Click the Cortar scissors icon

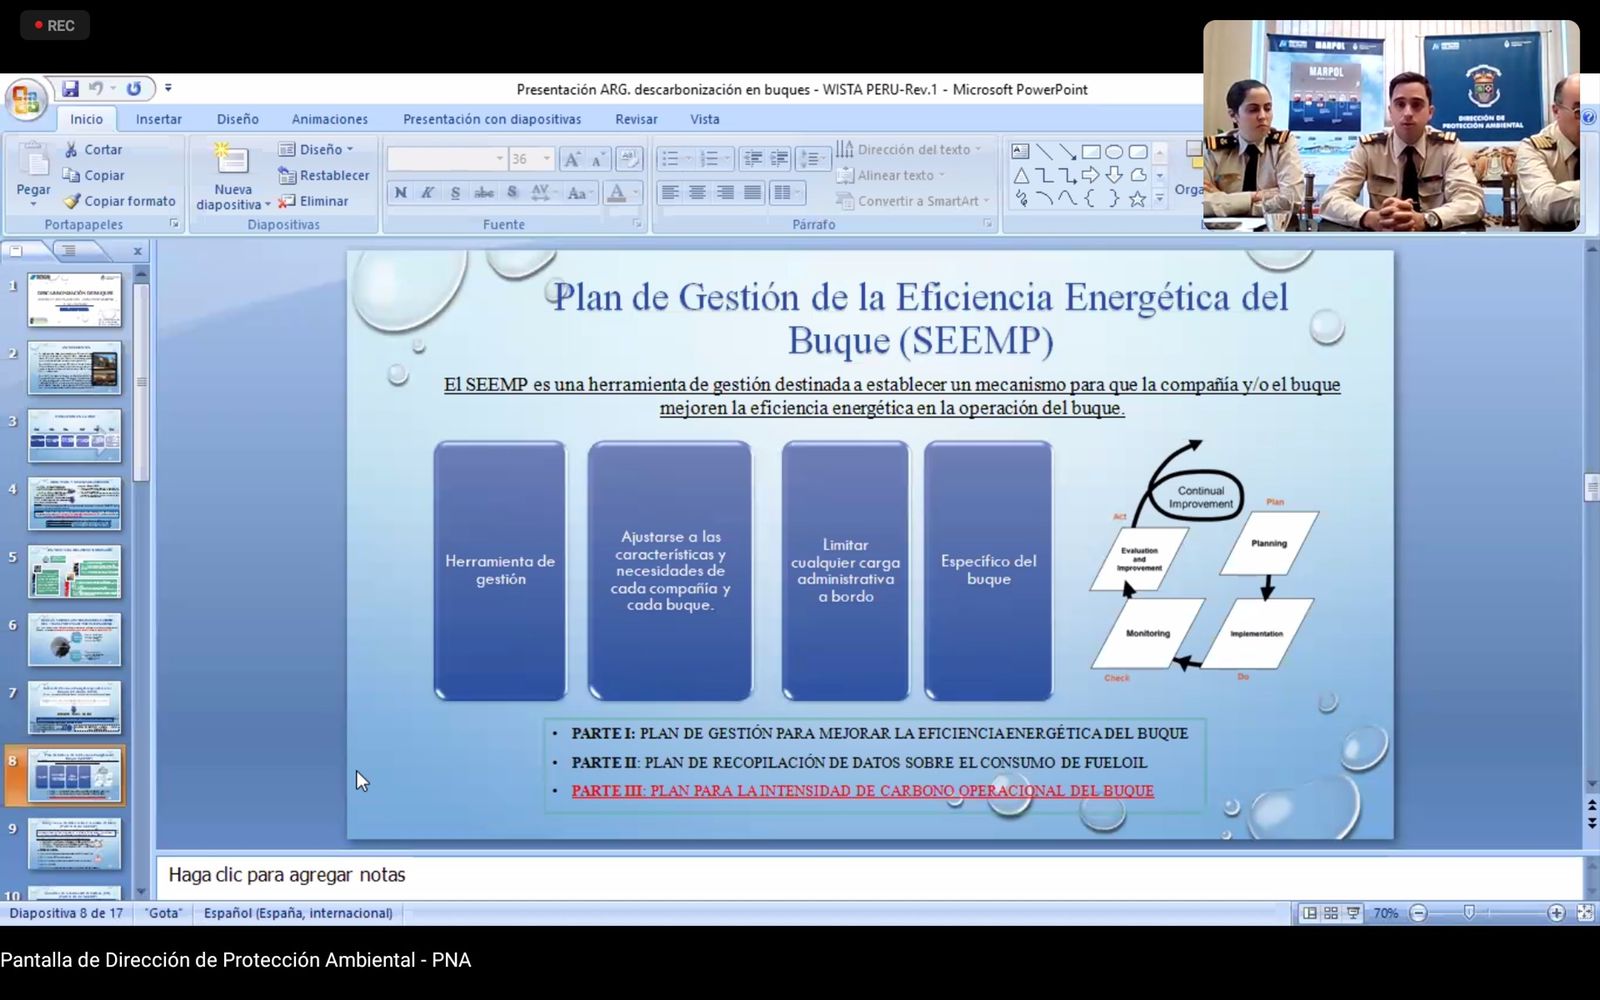(72, 149)
